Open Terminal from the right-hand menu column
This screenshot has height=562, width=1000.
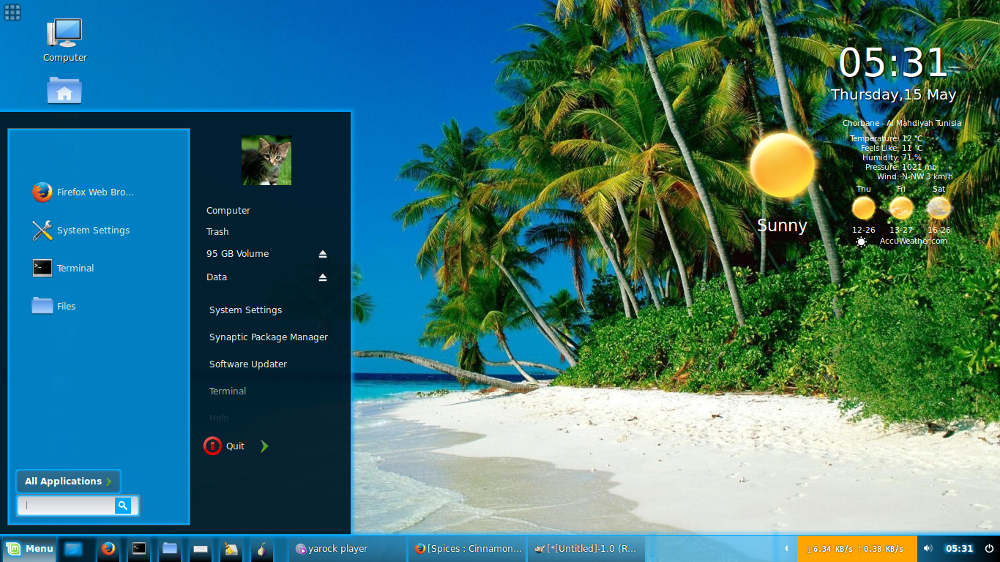coord(228,391)
